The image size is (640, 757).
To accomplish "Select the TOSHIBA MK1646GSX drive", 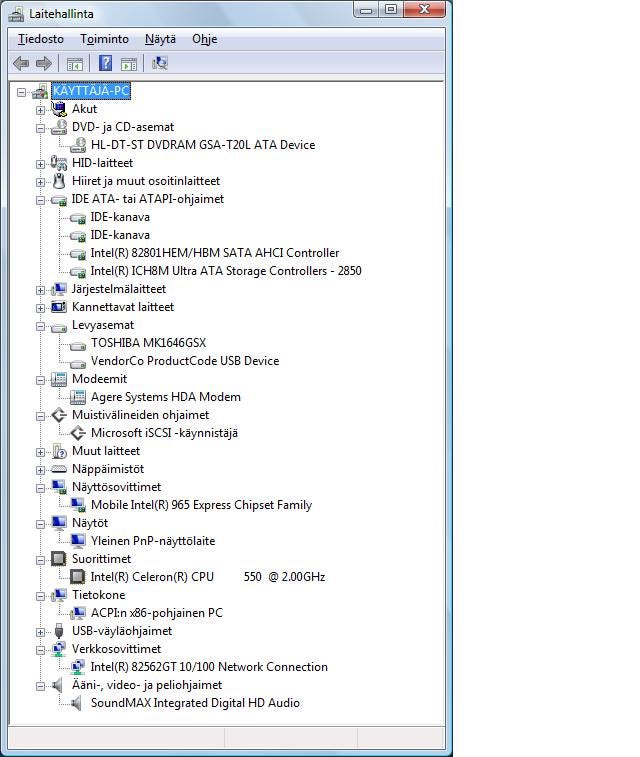I will pos(148,343).
